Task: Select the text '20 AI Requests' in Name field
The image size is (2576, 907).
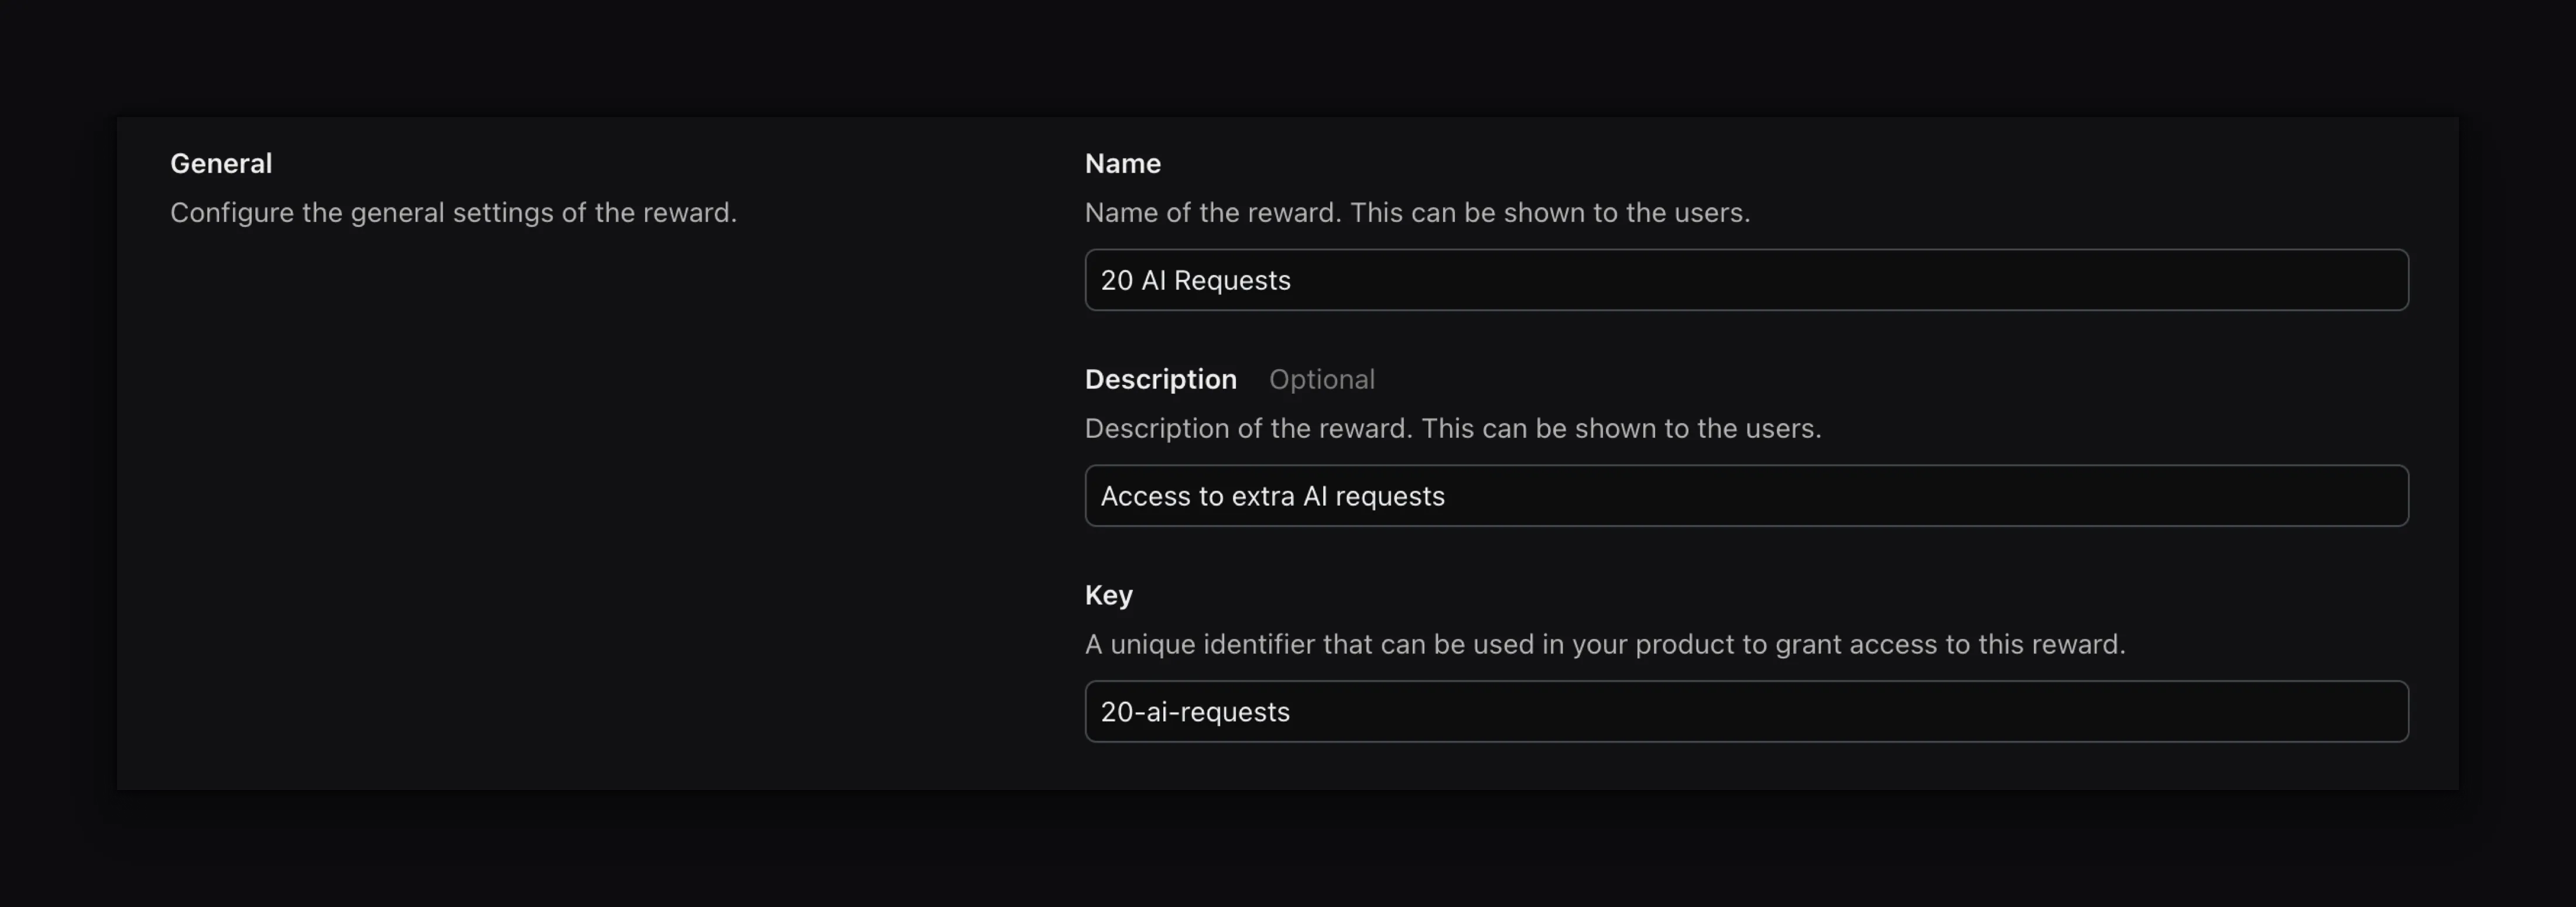Action: [1195, 280]
